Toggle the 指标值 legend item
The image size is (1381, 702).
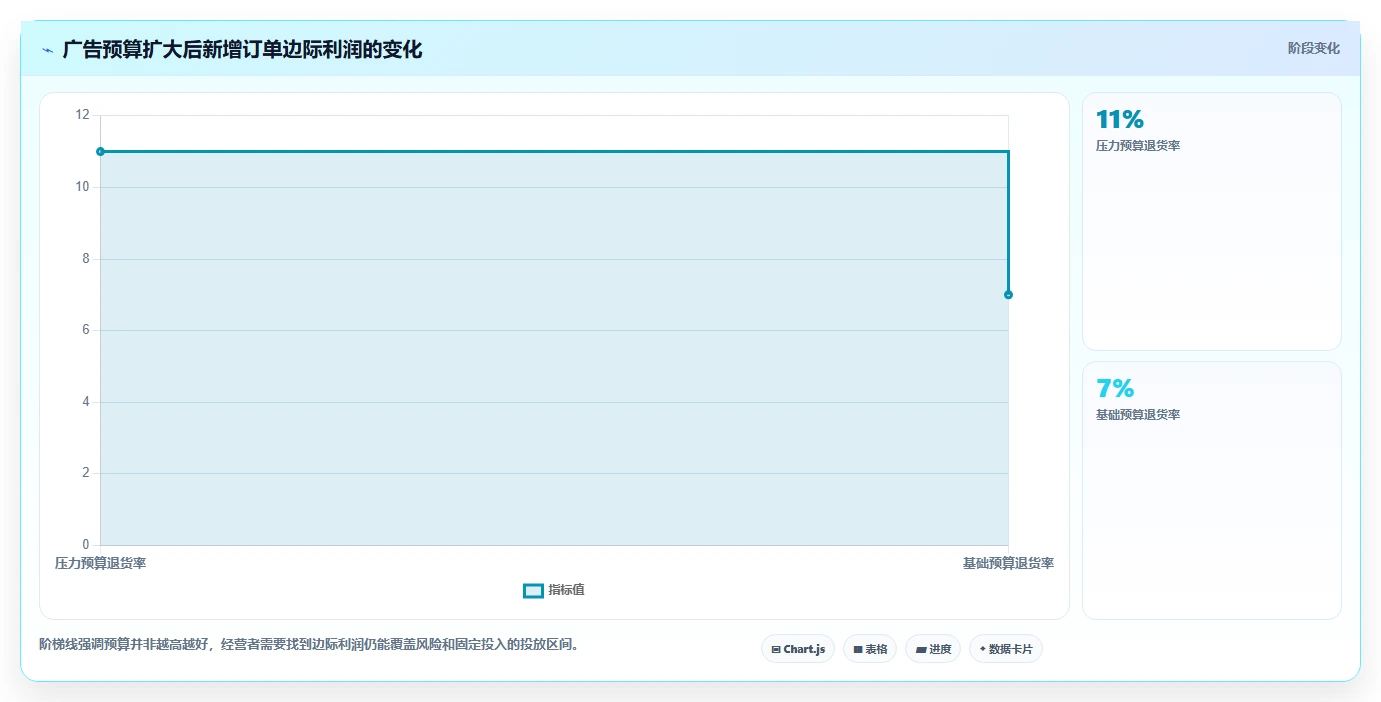pos(554,590)
